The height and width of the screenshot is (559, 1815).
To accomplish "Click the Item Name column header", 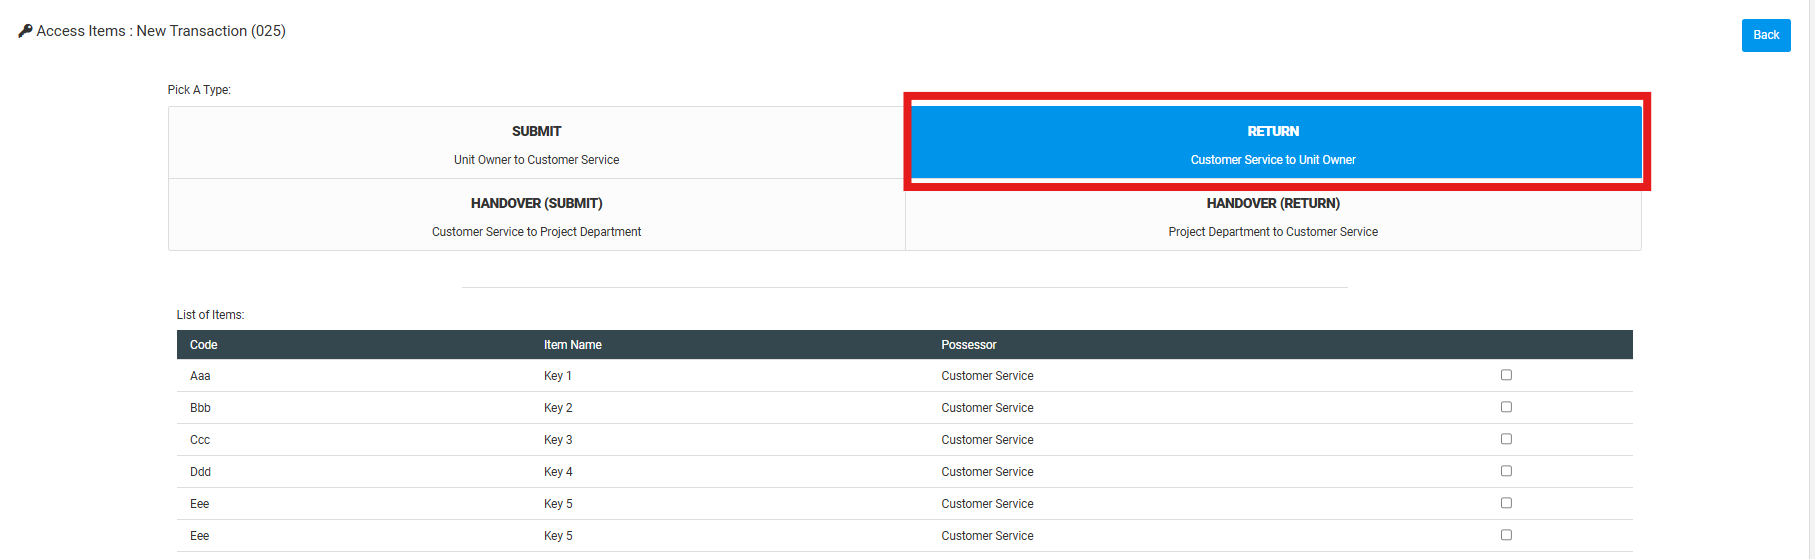I will [573, 345].
